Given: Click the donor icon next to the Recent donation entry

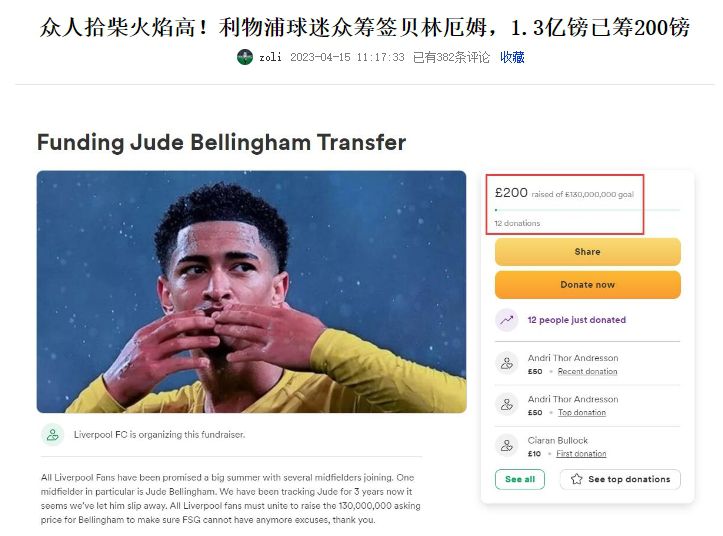Looking at the screenshot, I should 507,363.
